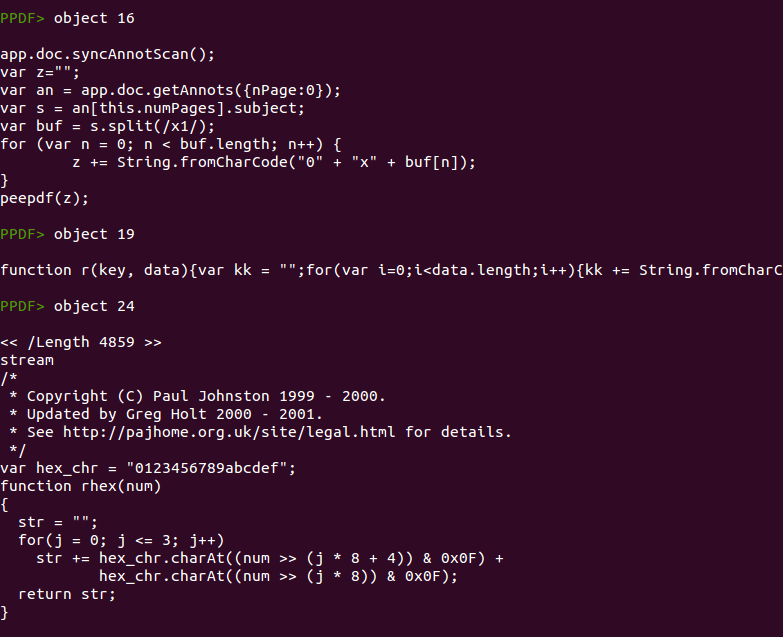Click the "return str;" statement
Image resolution: width=783 pixels, height=637 pixels.
pyautogui.click(x=67, y=594)
